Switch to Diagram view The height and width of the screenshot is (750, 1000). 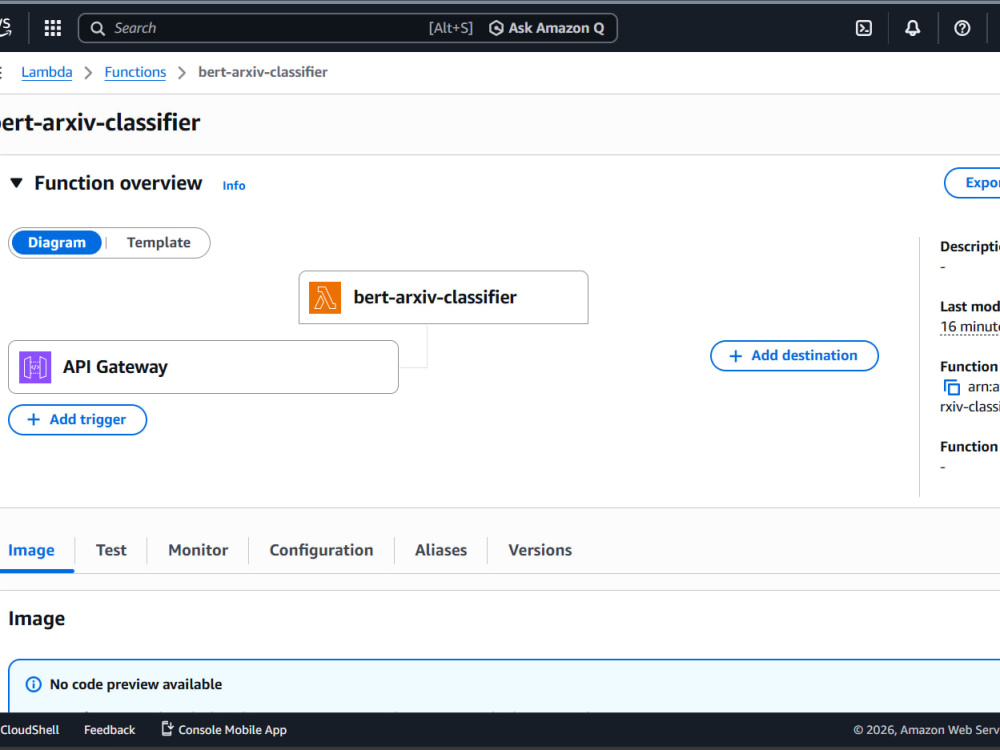point(57,243)
